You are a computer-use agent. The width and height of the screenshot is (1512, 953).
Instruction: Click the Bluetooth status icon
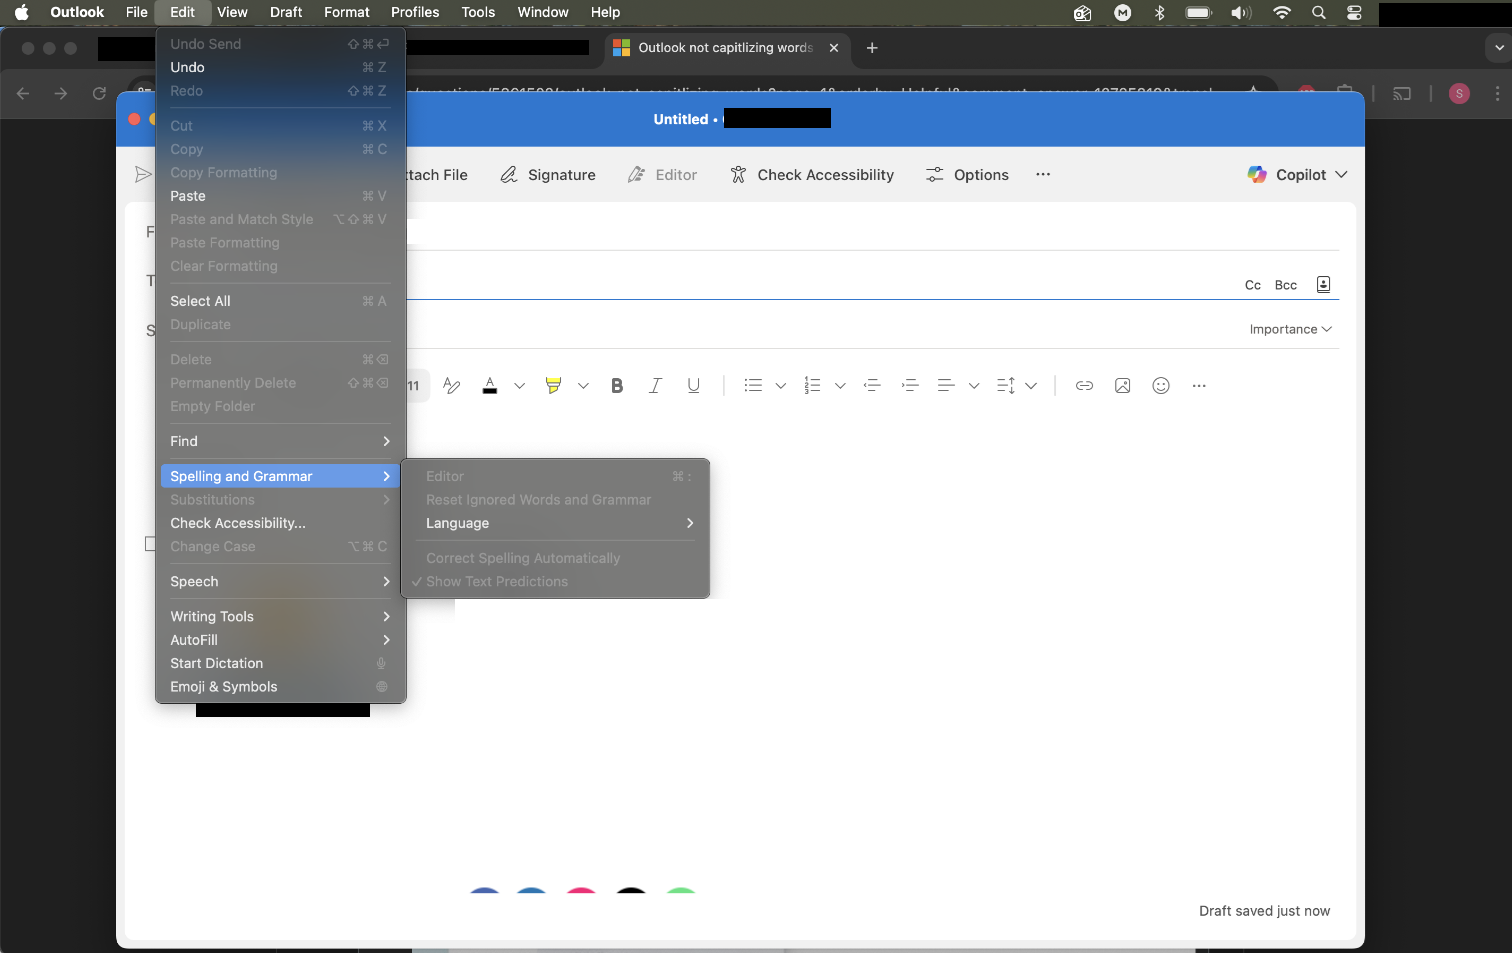point(1160,12)
